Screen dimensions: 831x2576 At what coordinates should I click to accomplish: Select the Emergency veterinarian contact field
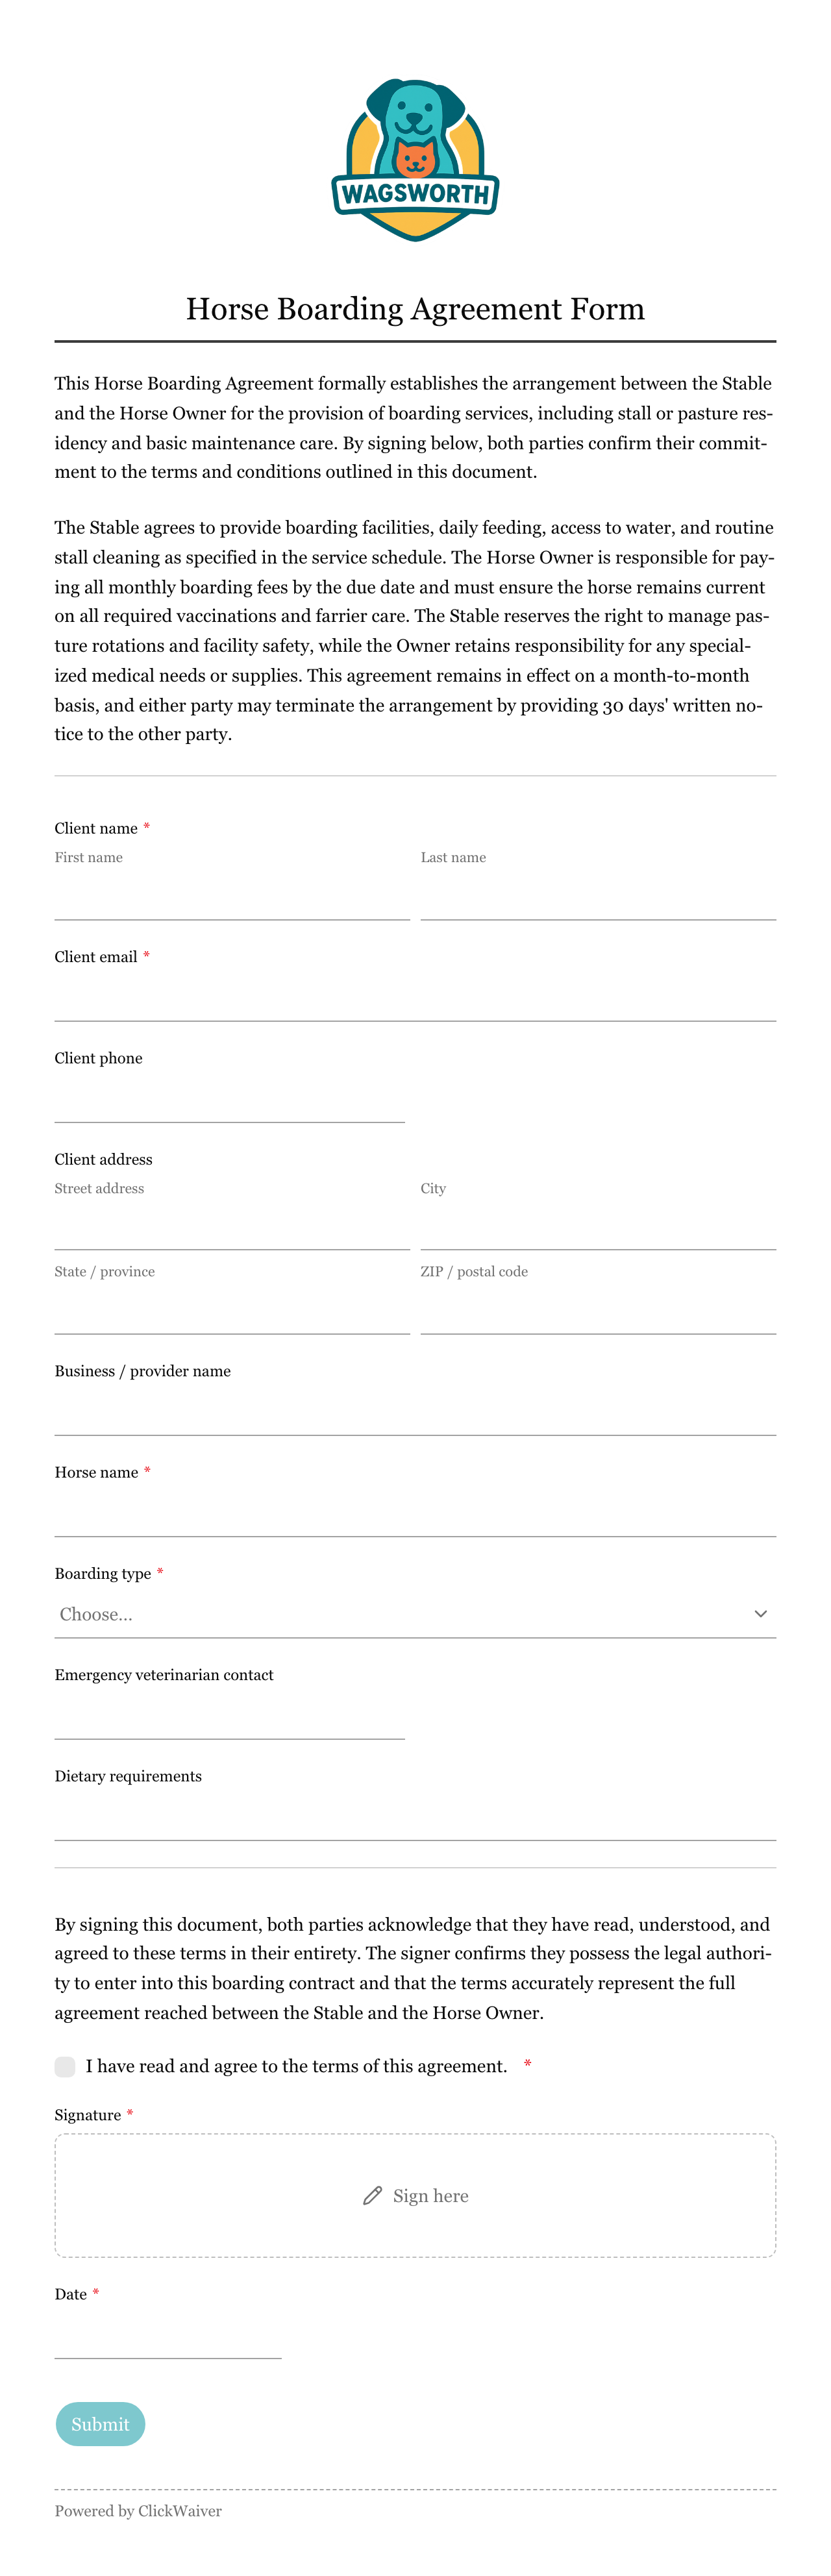coord(230,1716)
